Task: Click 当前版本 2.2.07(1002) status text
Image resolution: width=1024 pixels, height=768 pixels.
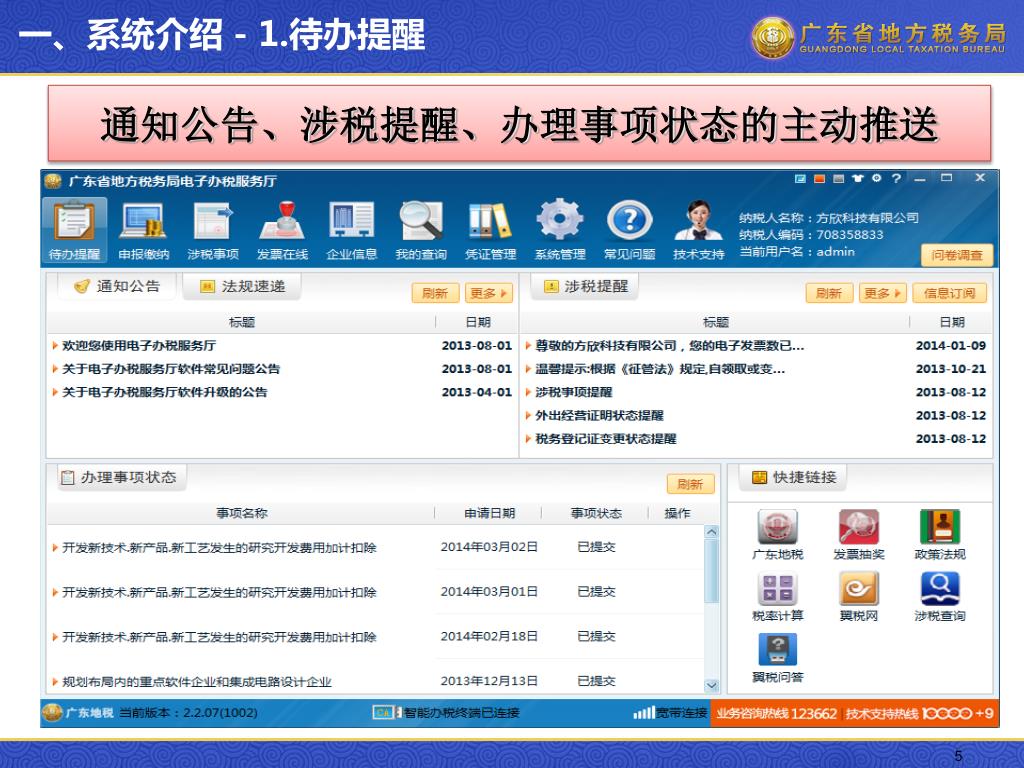Action: tap(188, 712)
